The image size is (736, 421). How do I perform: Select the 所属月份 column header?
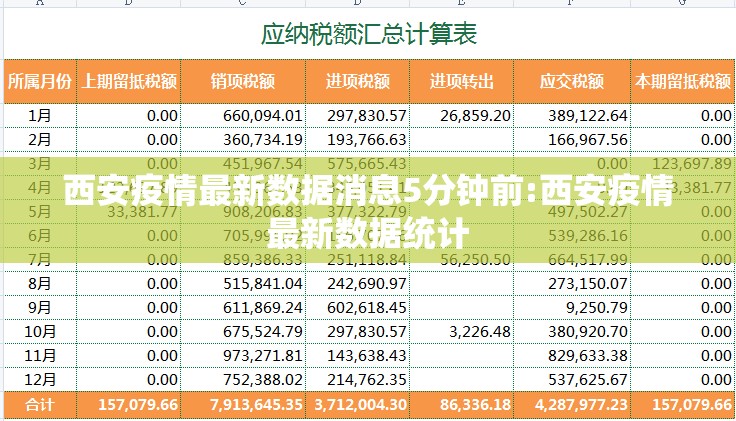(40, 82)
